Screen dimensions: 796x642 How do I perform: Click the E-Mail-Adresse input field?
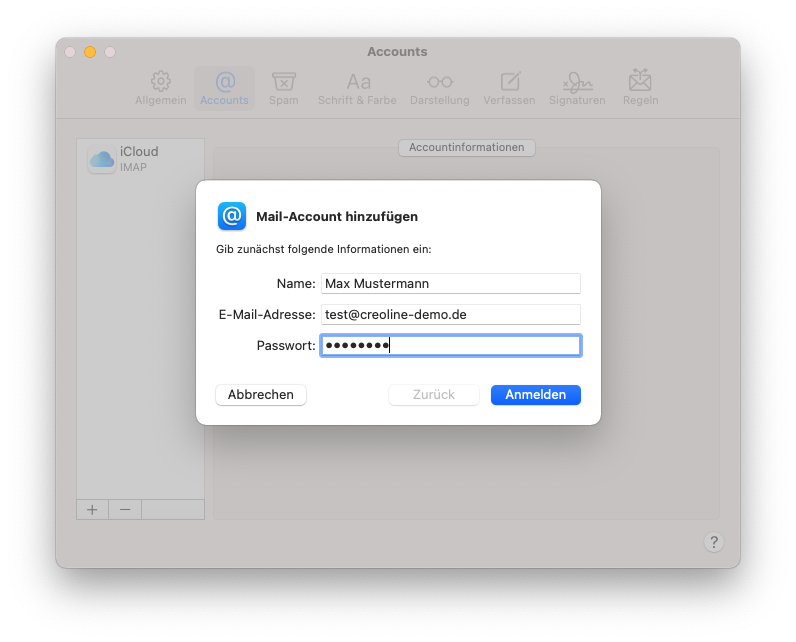point(451,315)
